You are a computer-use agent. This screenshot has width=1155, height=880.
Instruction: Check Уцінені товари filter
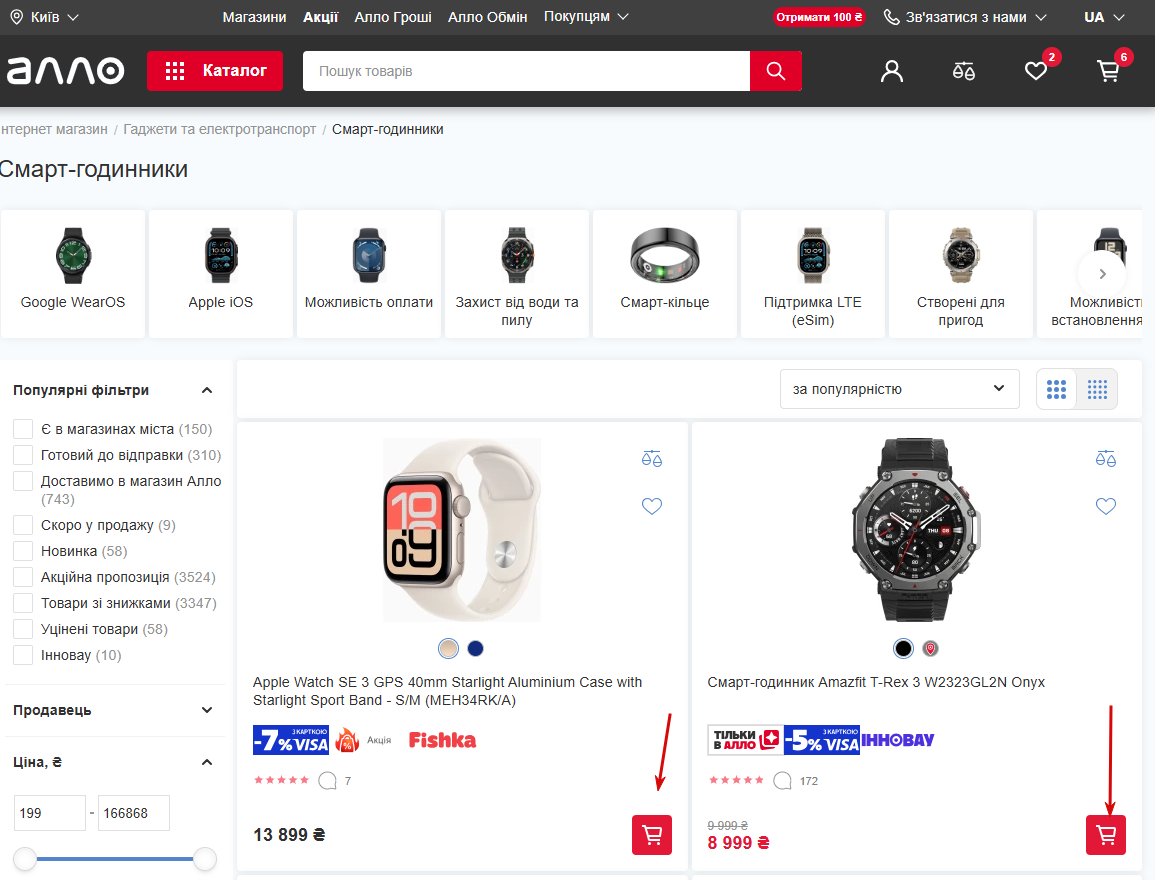tap(23, 630)
